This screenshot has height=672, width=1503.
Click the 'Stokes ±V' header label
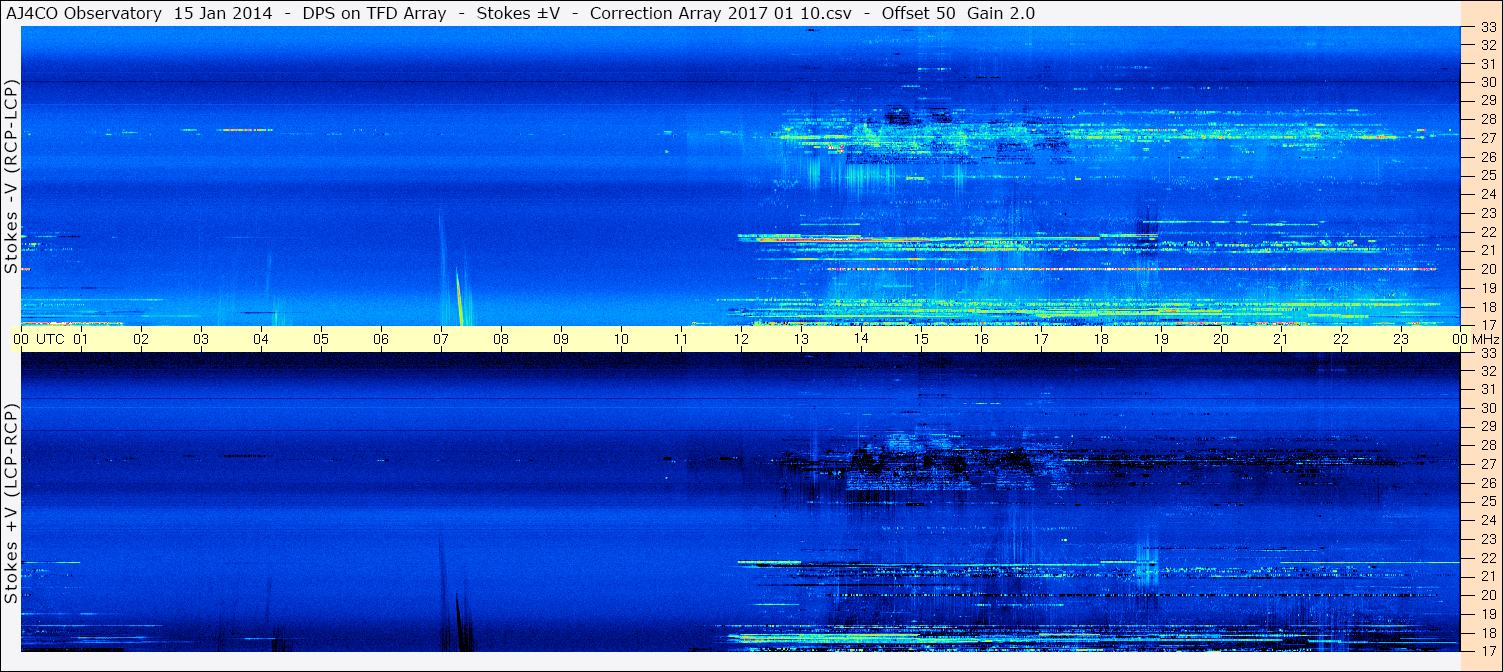point(519,14)
